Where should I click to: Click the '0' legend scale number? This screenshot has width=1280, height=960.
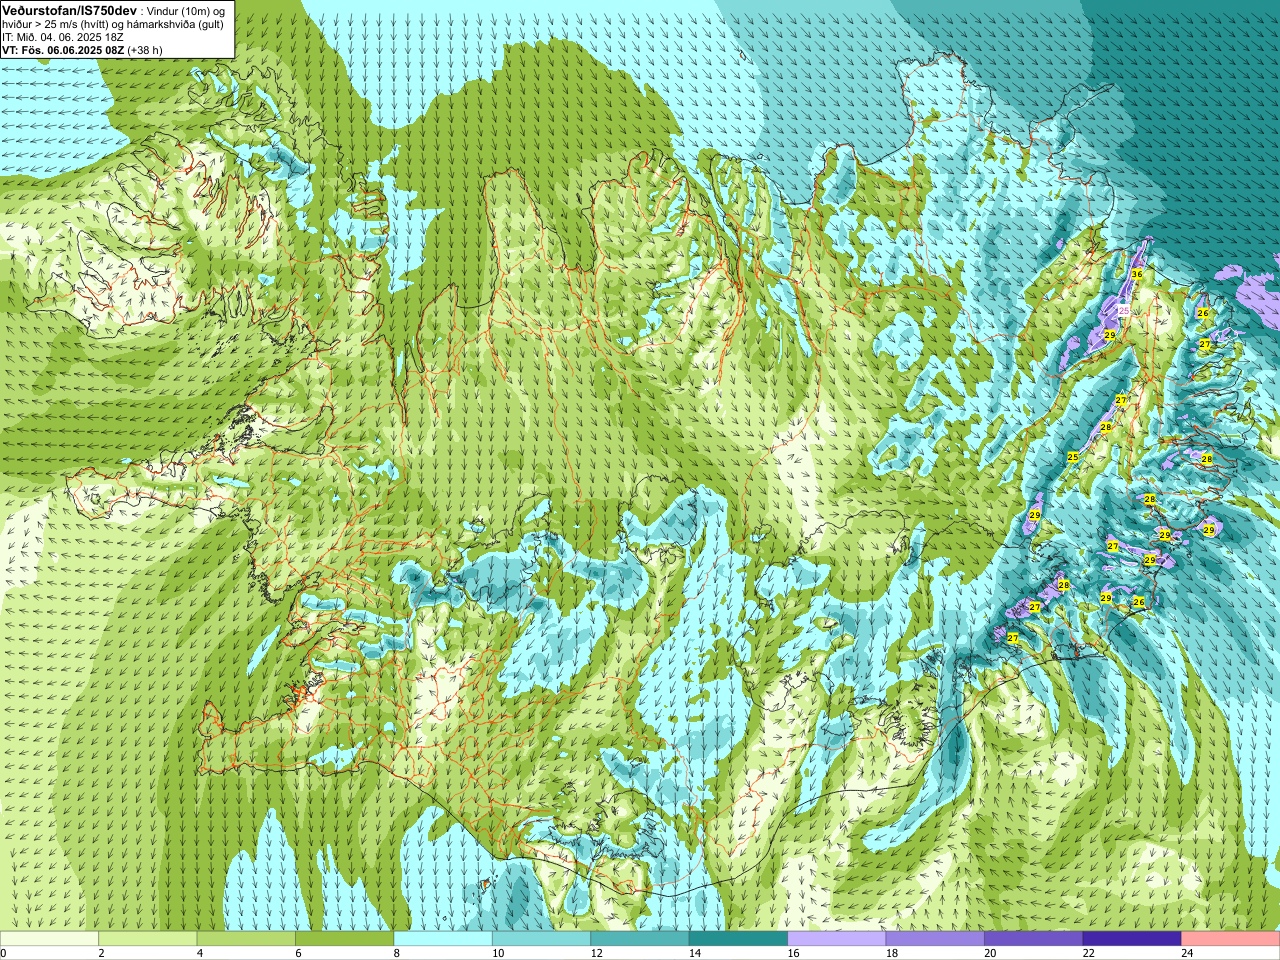3,953
